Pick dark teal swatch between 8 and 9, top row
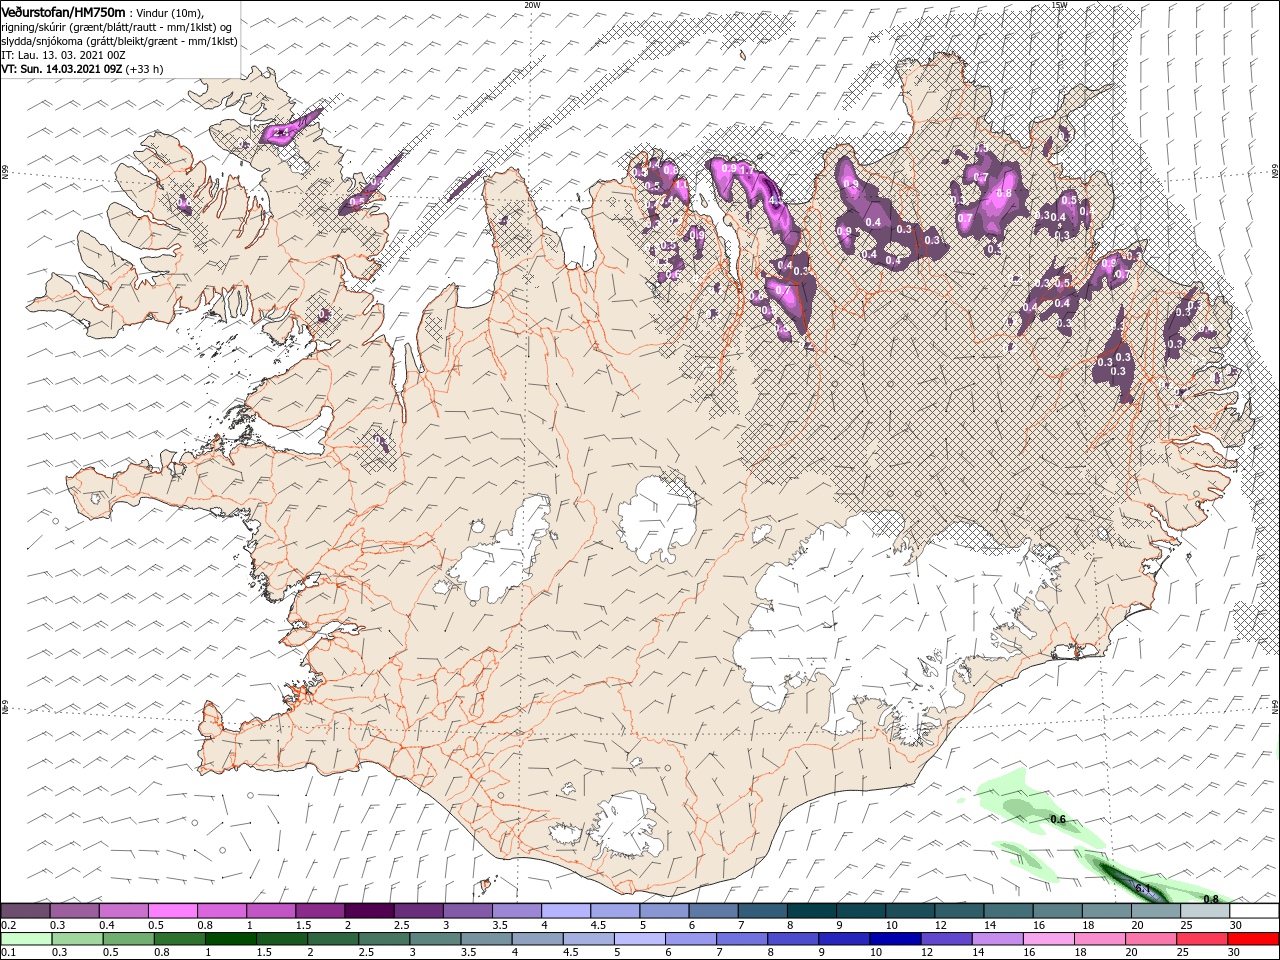This screenshot has height=960, width=1280. [812, 910]
